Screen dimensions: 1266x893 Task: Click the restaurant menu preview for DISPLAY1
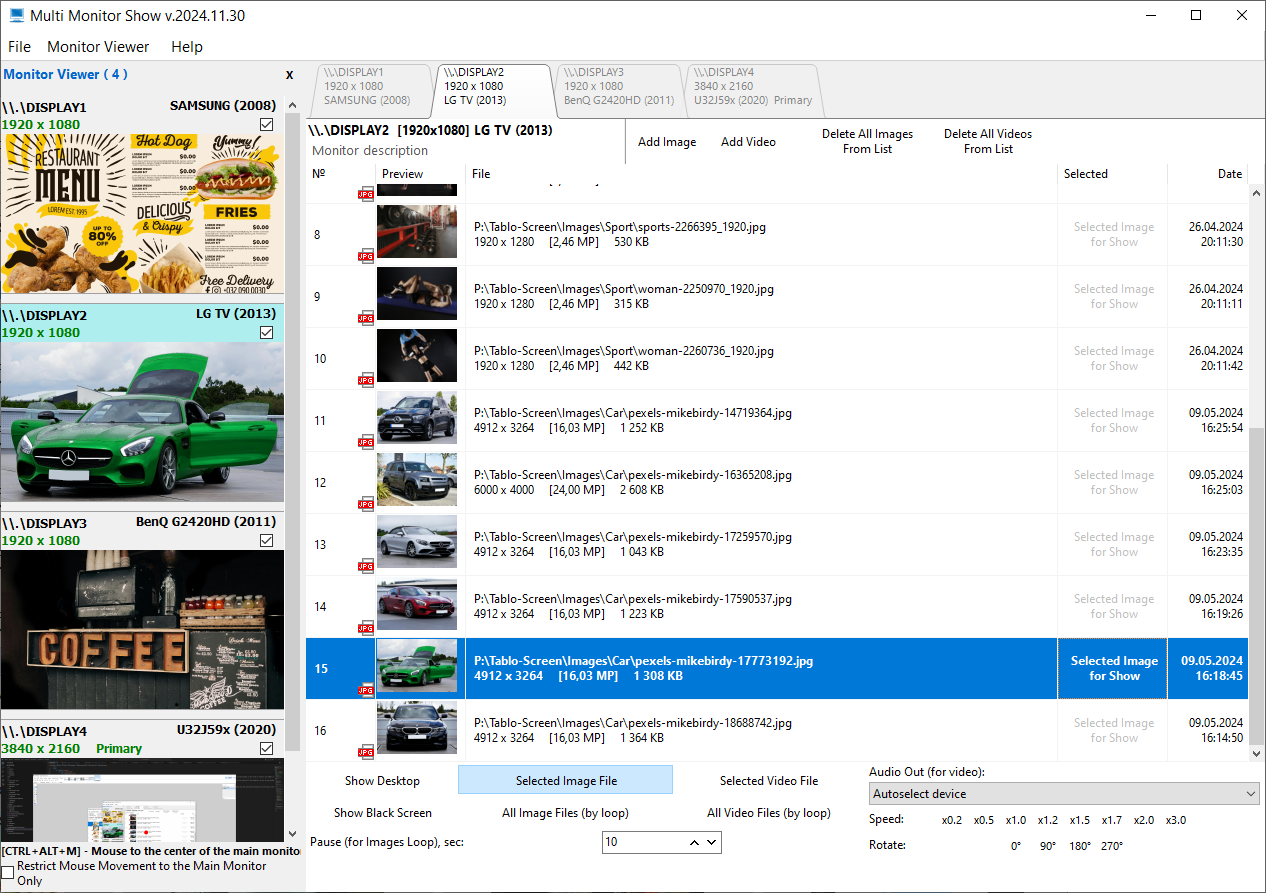[142, 213]
